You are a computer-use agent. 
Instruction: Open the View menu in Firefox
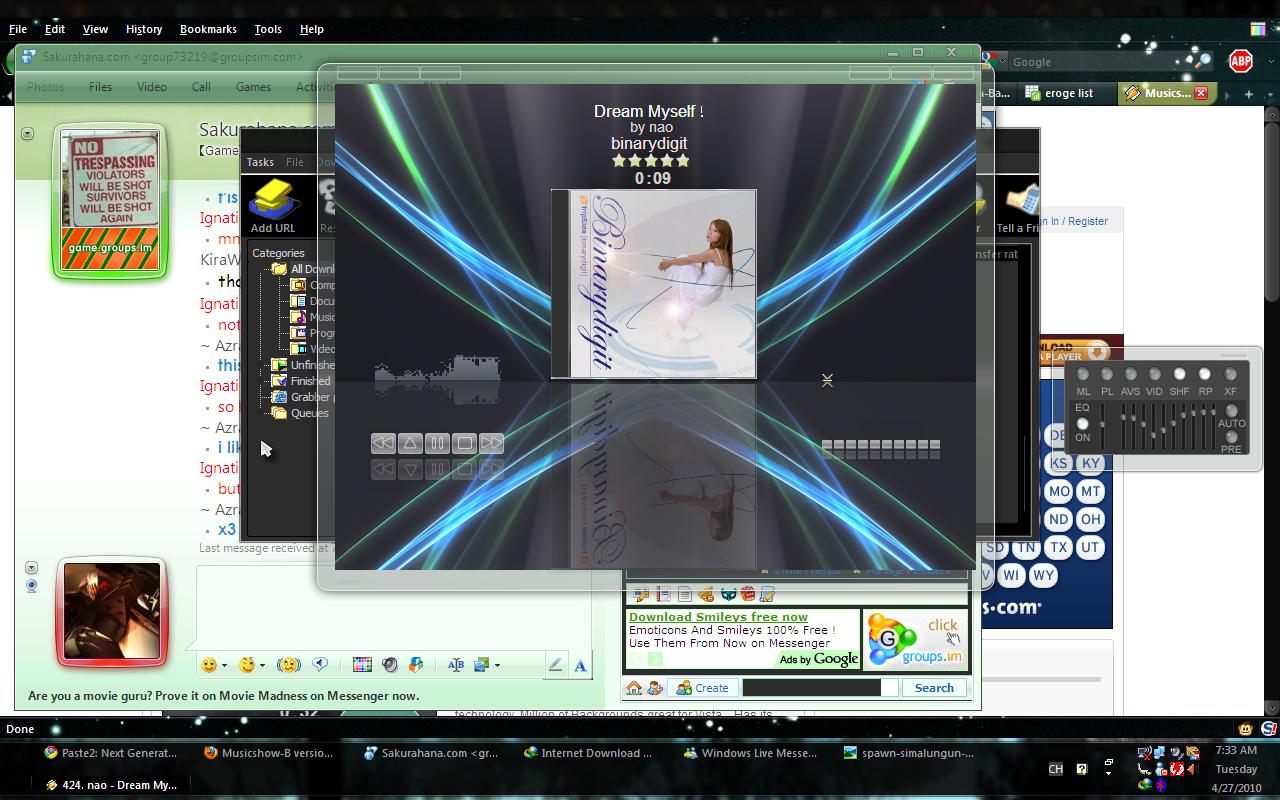(95, 29)
